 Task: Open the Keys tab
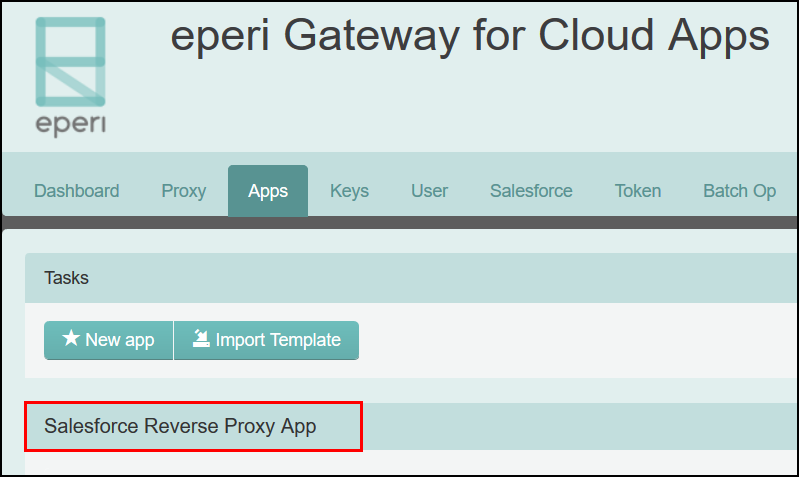(x=349, y=191)
